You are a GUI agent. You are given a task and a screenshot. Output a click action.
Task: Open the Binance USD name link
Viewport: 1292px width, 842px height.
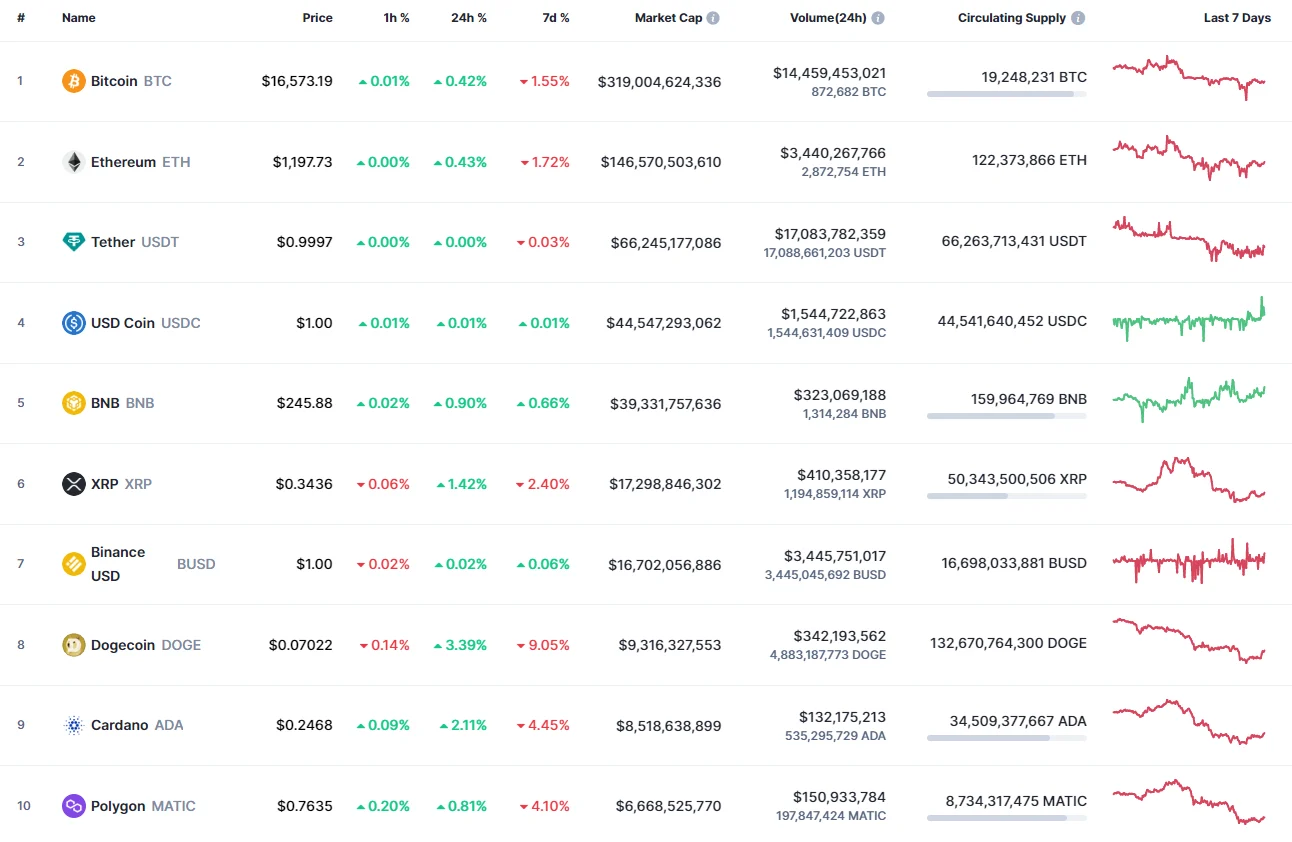pos(118,563)
